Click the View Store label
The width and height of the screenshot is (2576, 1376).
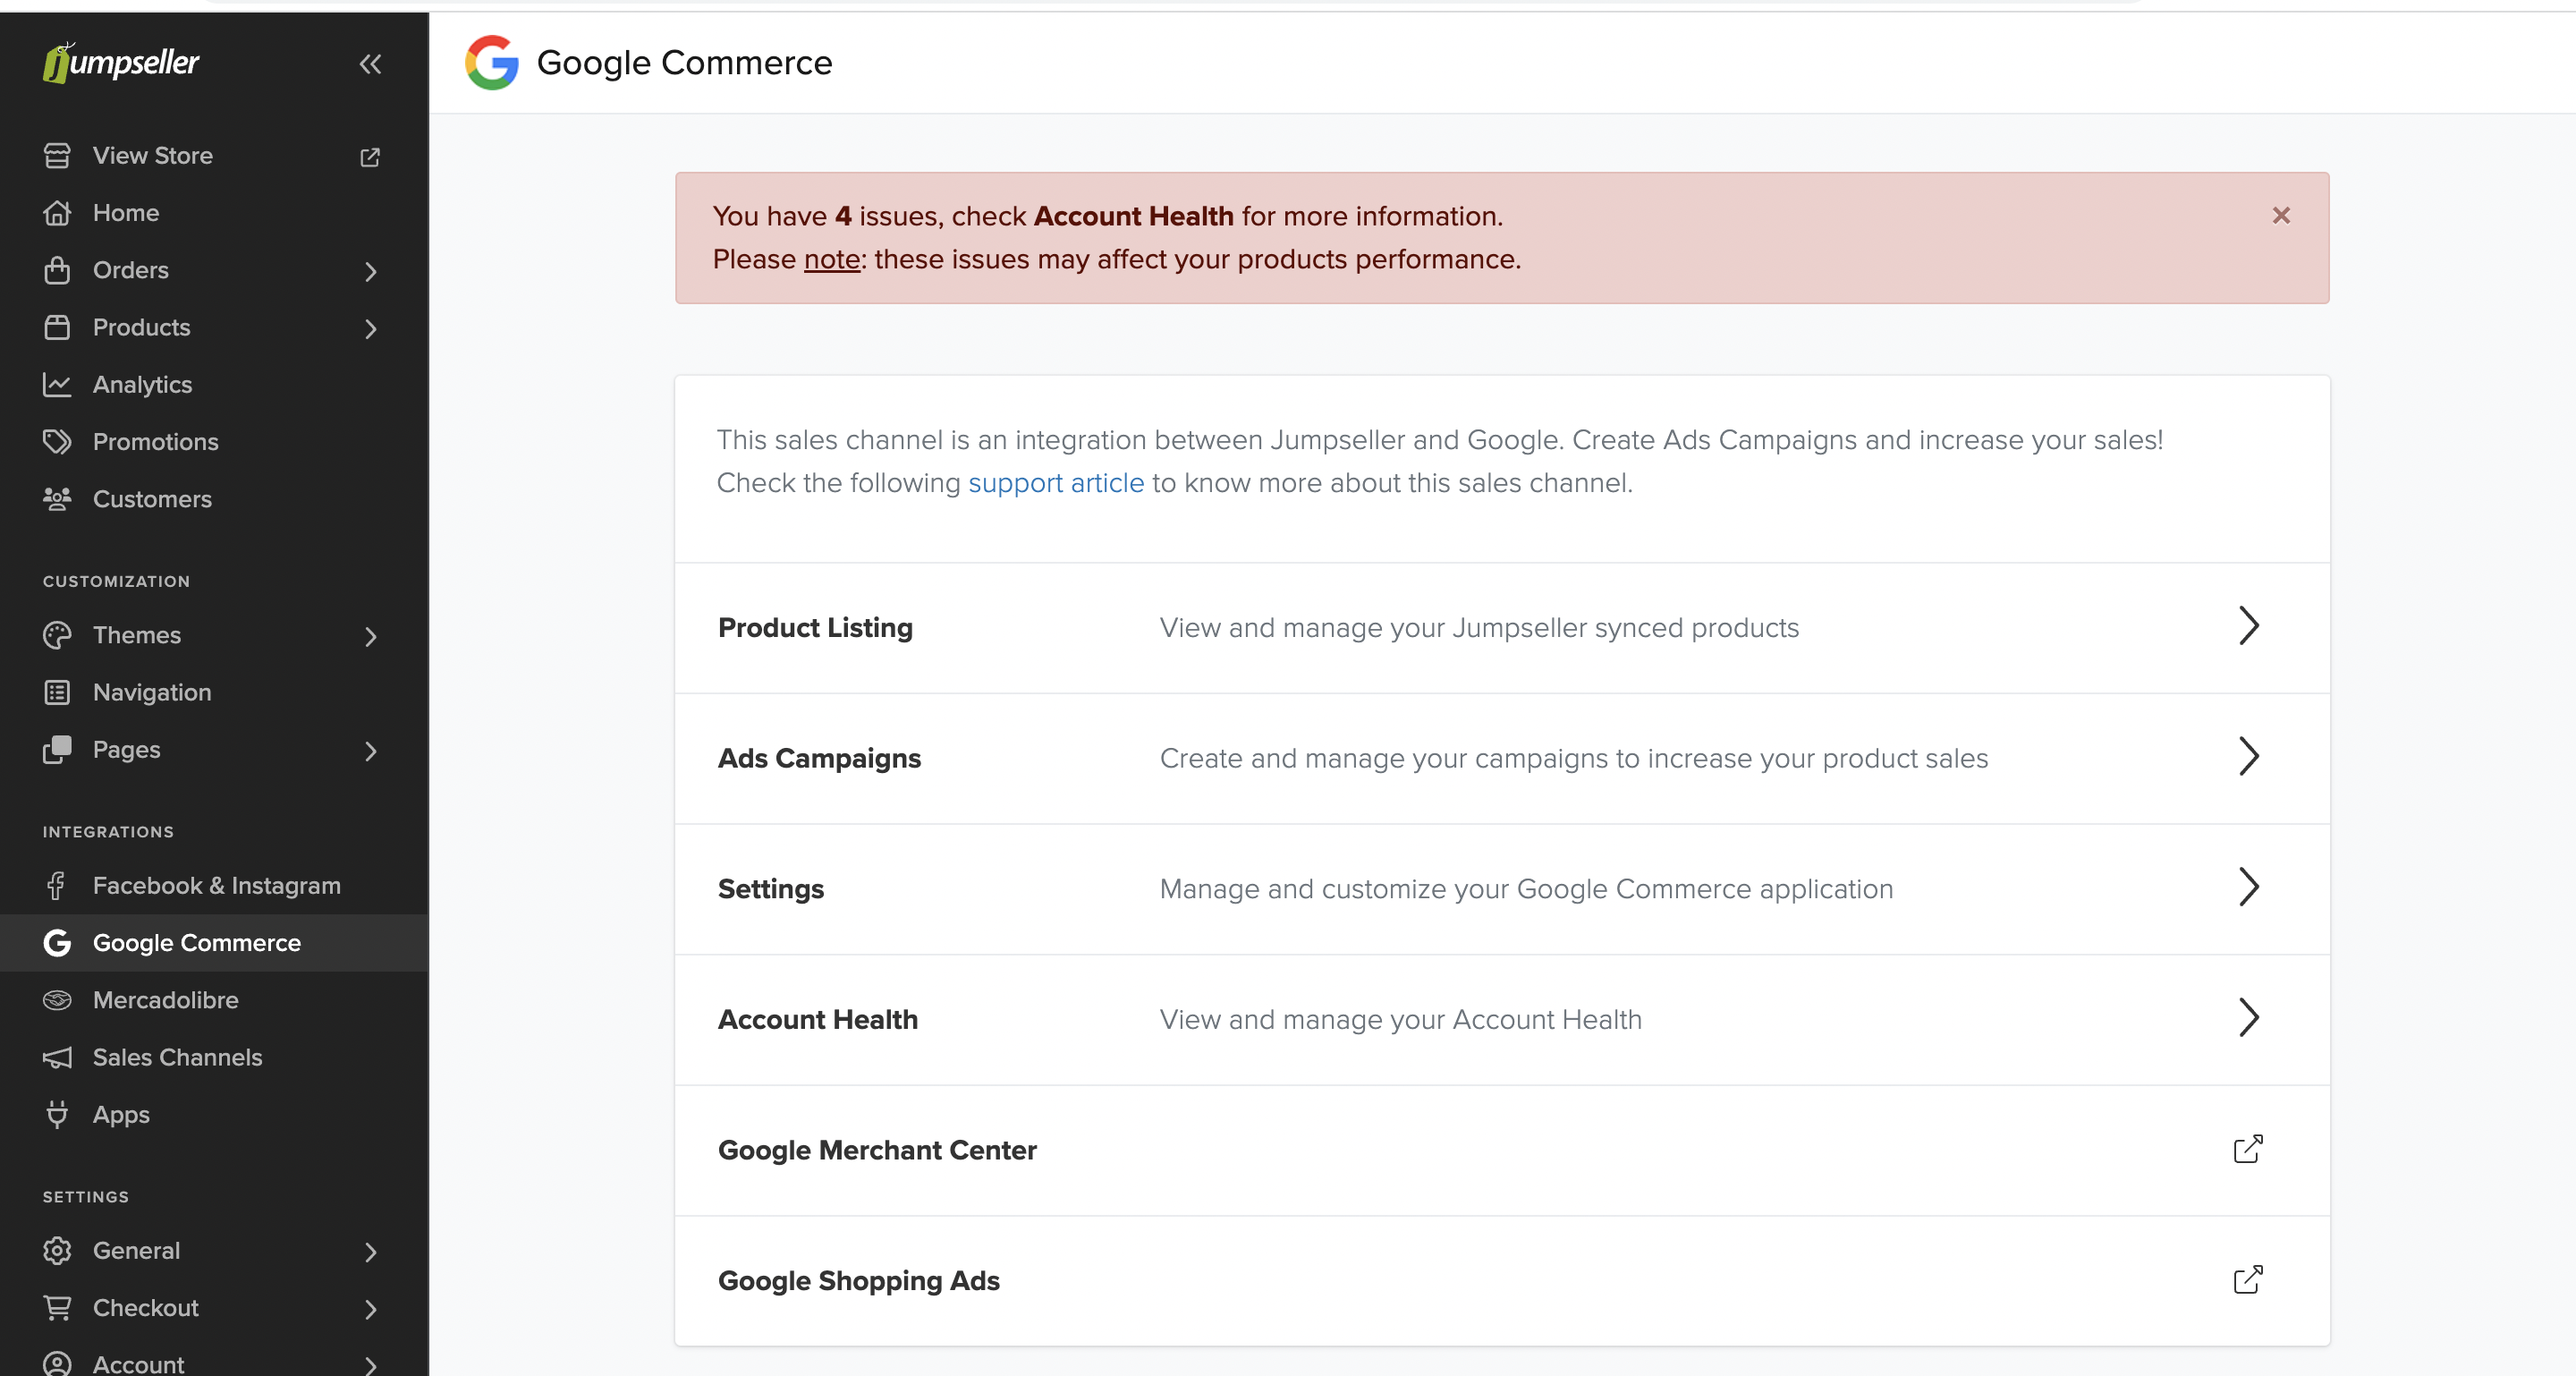tap(152, 156)
